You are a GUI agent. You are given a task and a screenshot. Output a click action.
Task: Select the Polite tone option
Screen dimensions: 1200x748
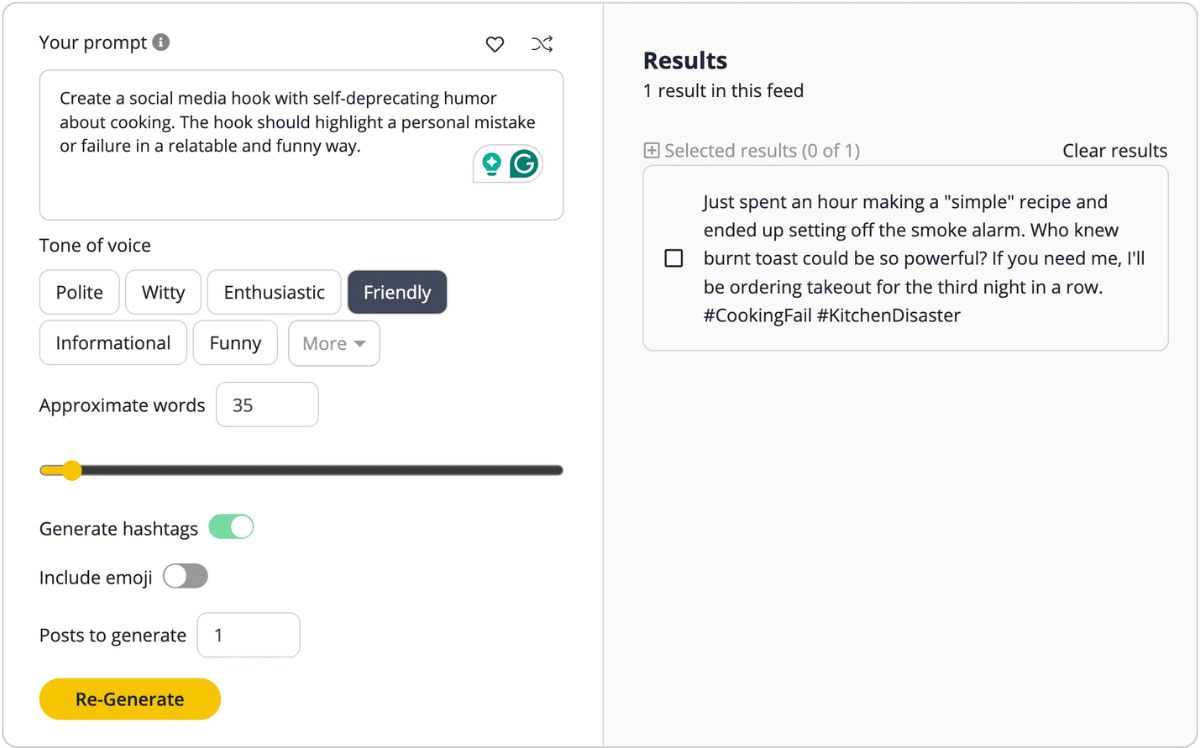(x=79, y=292)
